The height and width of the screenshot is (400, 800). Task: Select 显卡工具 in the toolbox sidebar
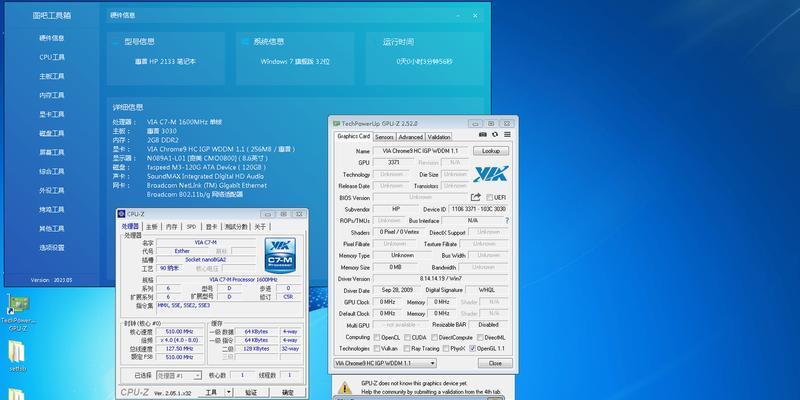click(x=52, y=114)
